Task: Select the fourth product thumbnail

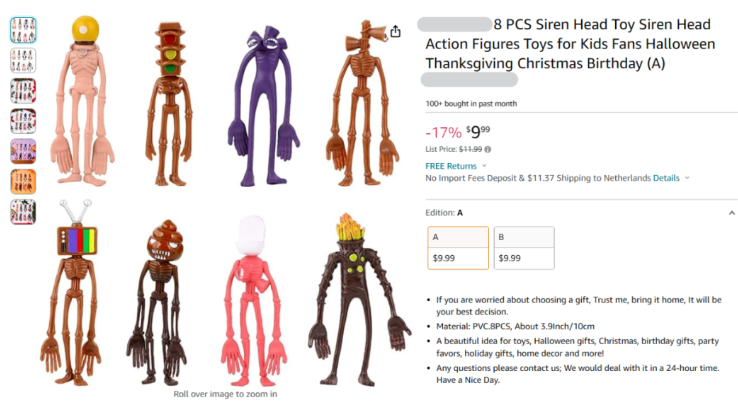Action: point(23,121)
